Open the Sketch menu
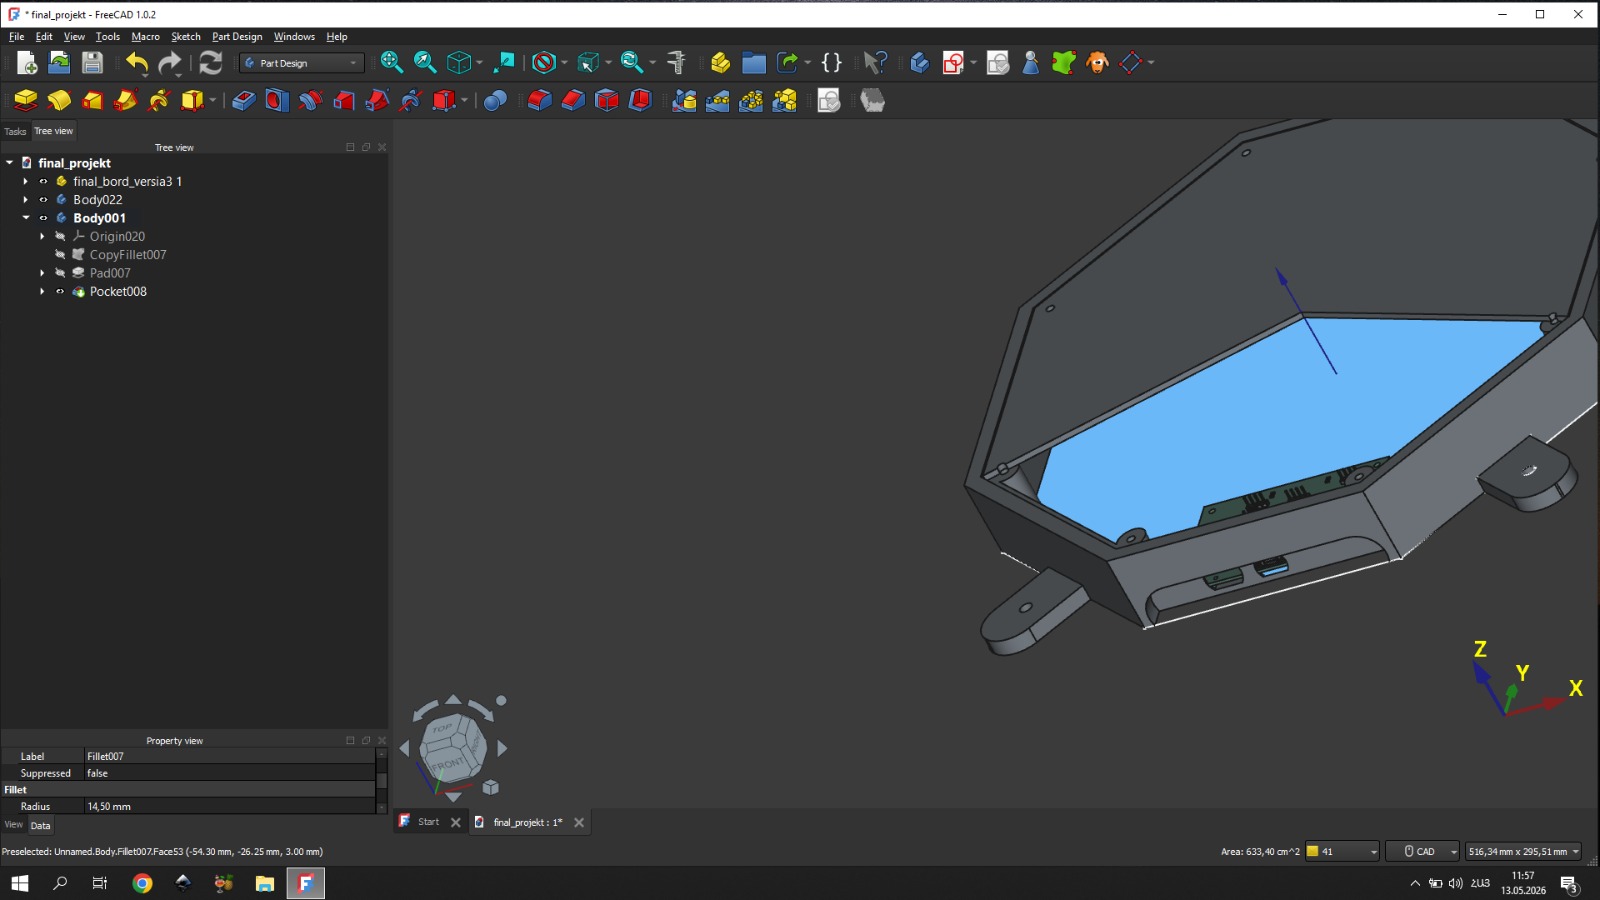Image resolution: width=1600 pixels, height=900 pixels. [x=186, y=37]
